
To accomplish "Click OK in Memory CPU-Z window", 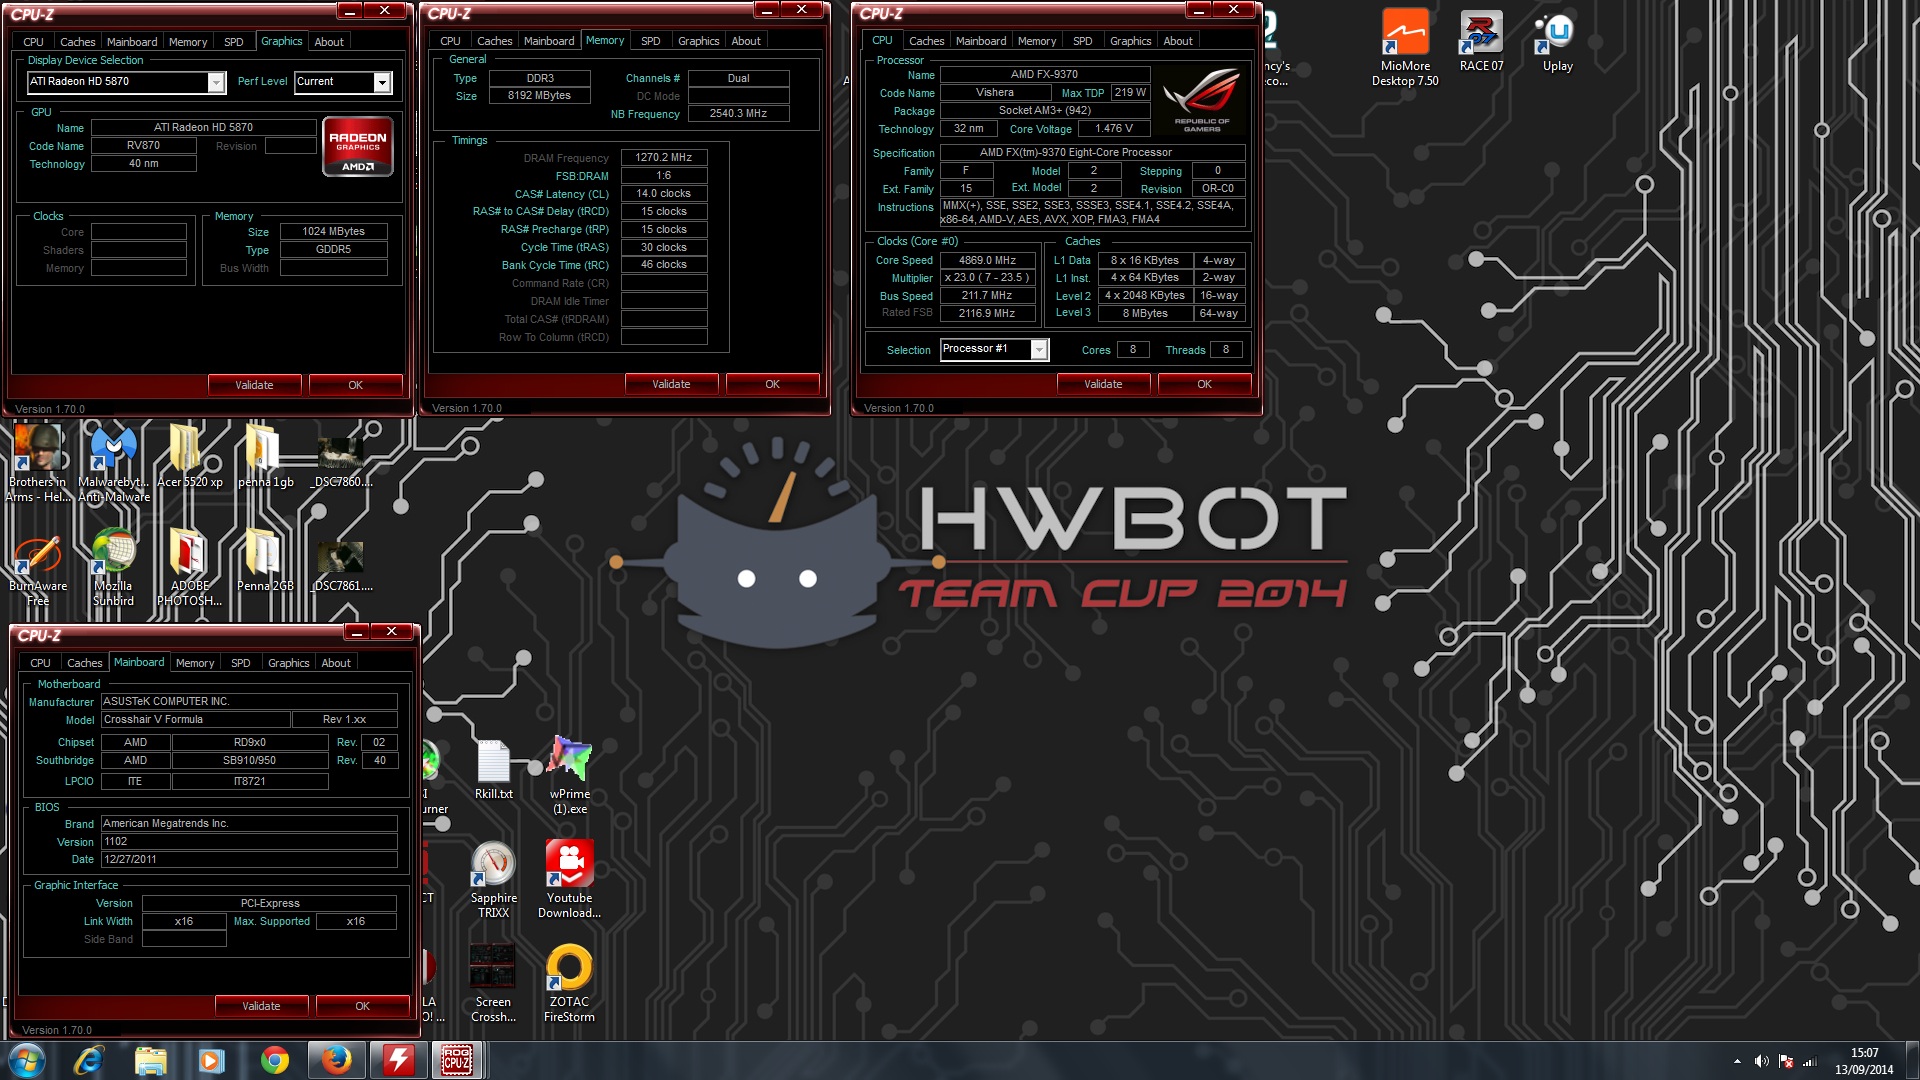I will tap(772, 384).
